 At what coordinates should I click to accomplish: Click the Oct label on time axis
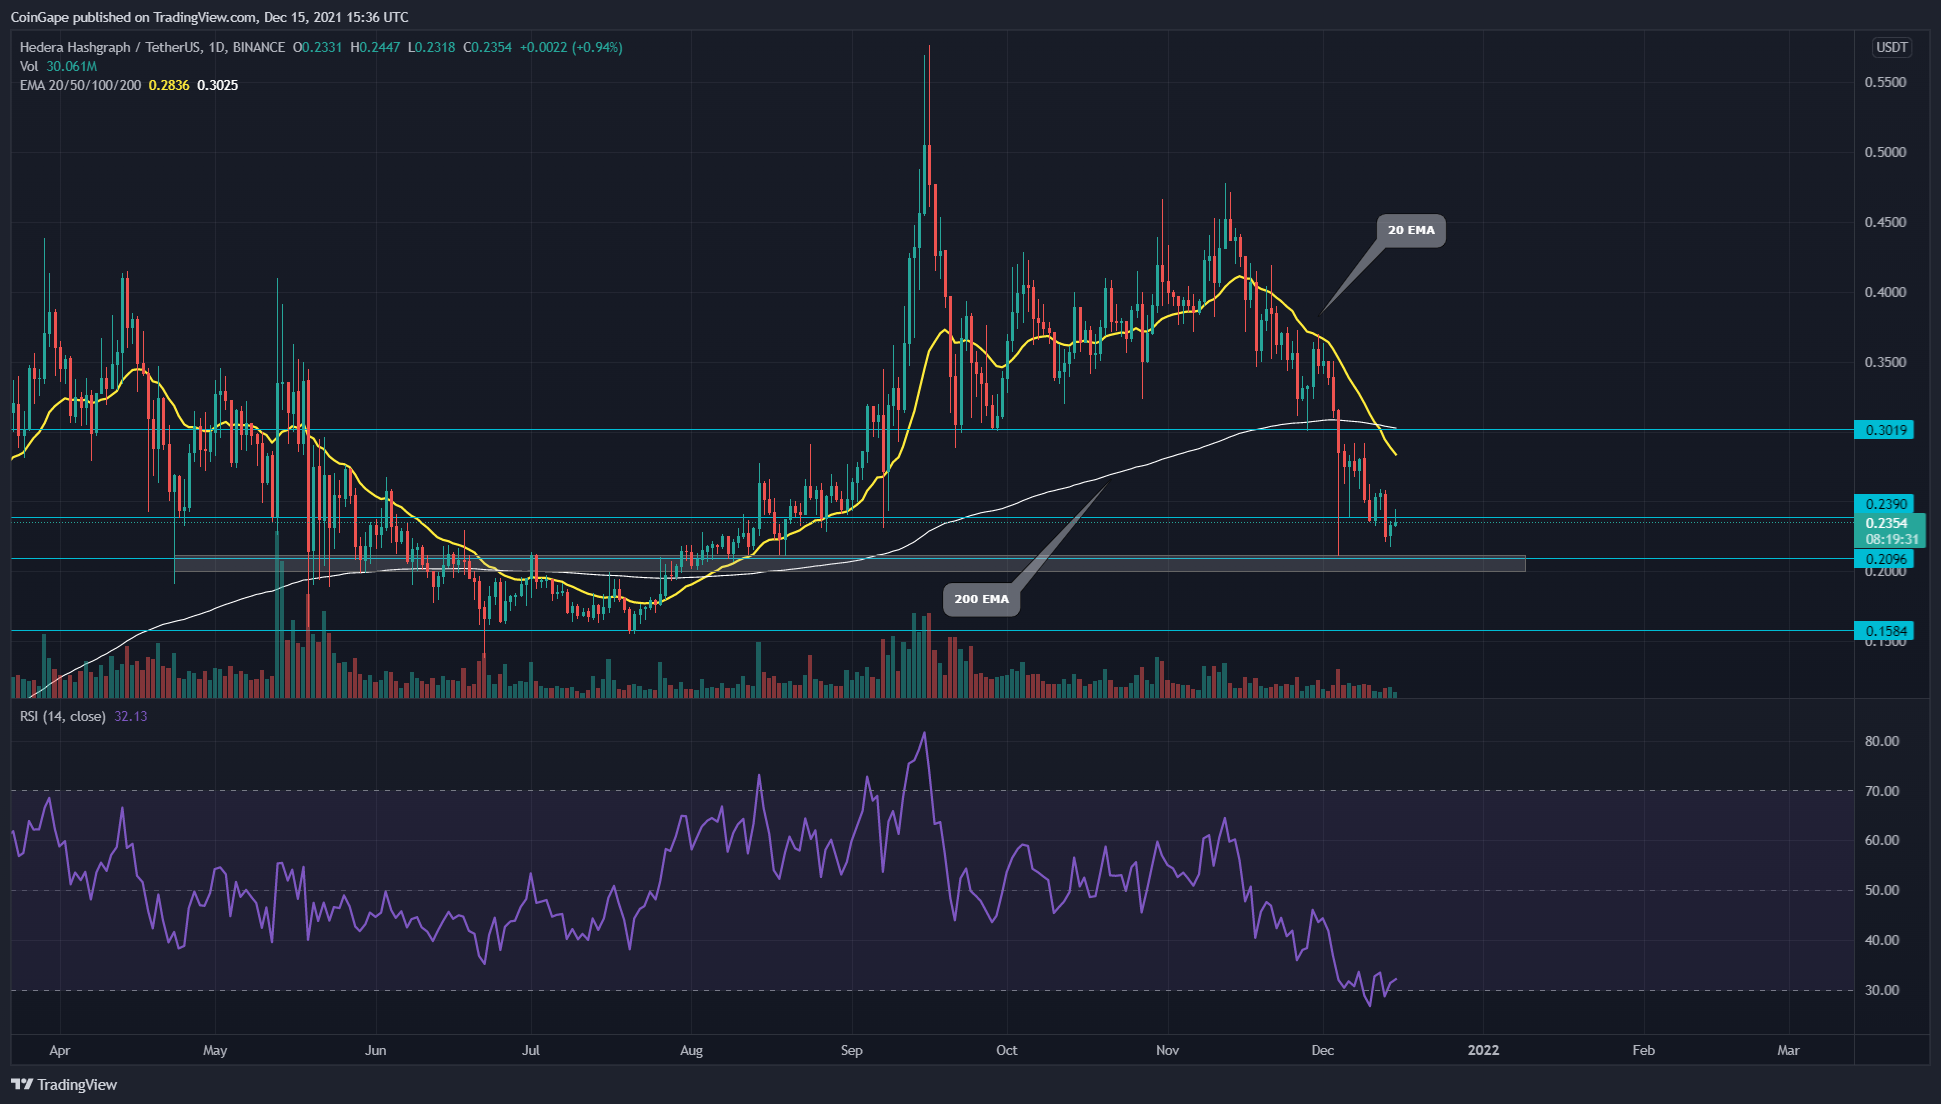(1007, 1051)
